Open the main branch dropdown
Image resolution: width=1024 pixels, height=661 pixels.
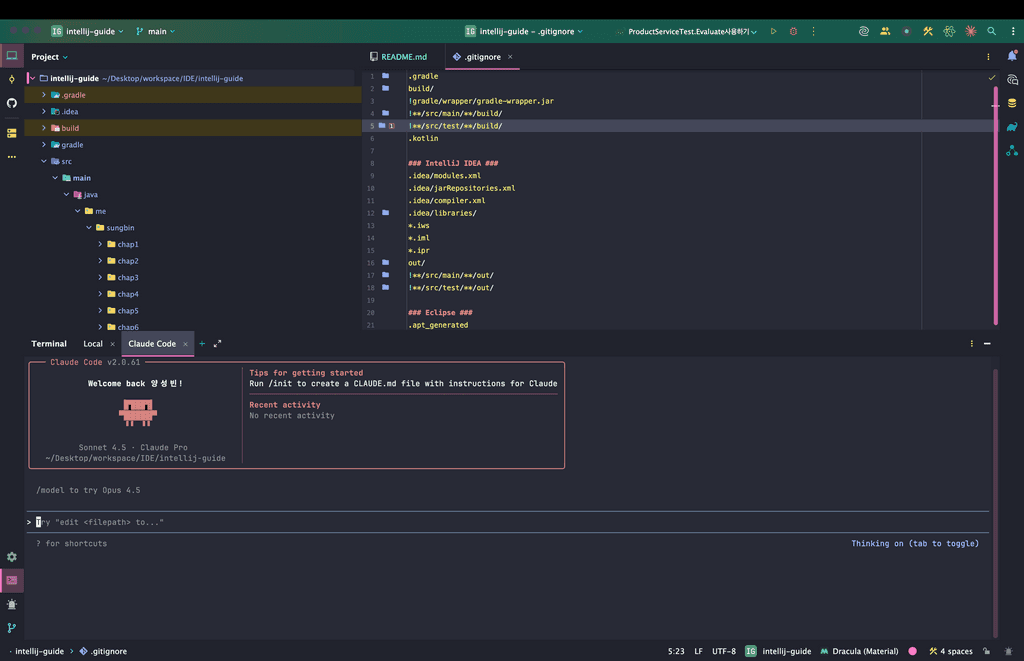click(155, 32)
